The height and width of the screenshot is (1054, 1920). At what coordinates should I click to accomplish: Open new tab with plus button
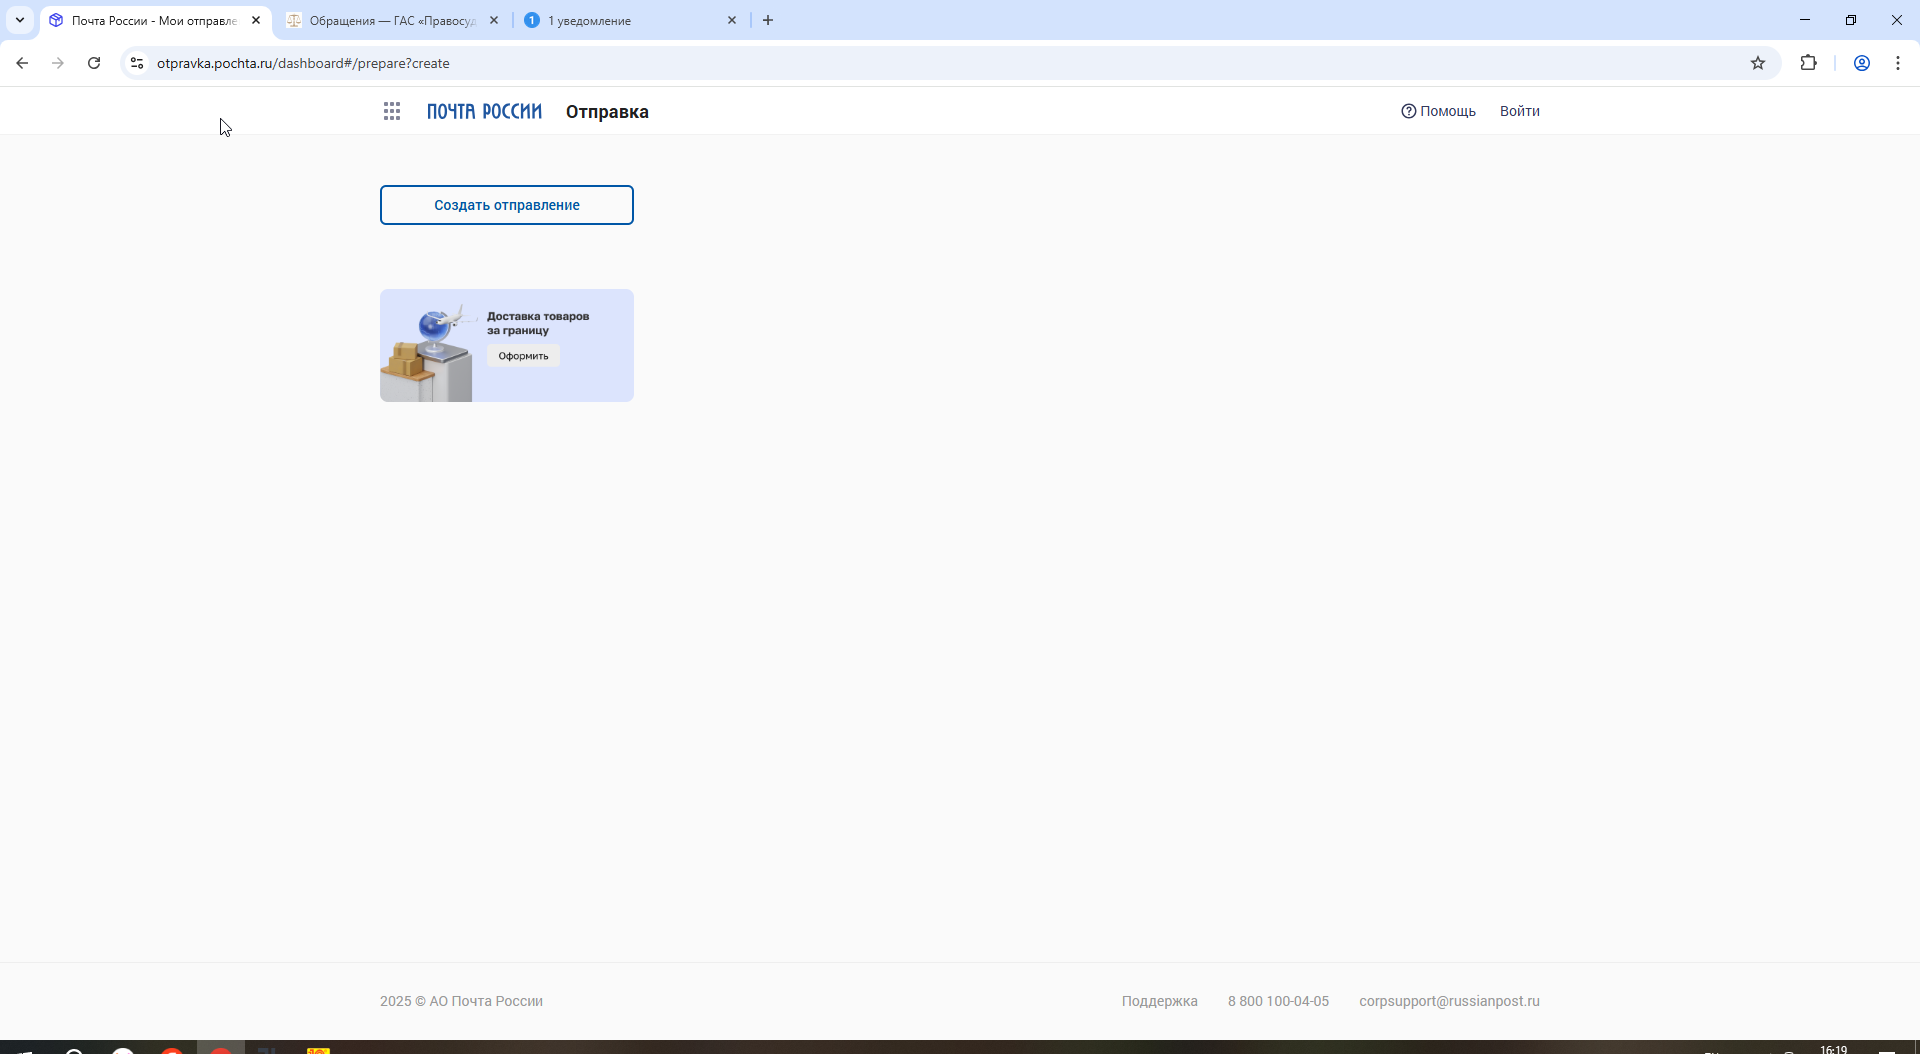coord(768,20)
